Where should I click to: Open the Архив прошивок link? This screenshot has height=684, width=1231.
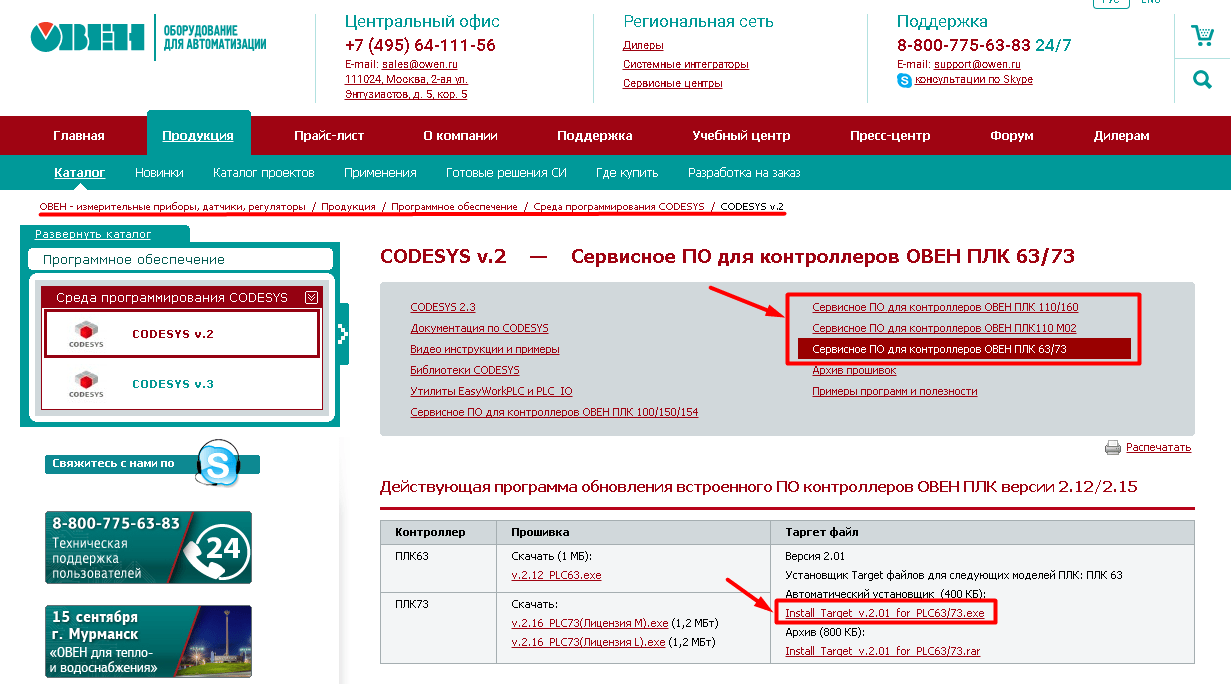(x=854, y=371)
